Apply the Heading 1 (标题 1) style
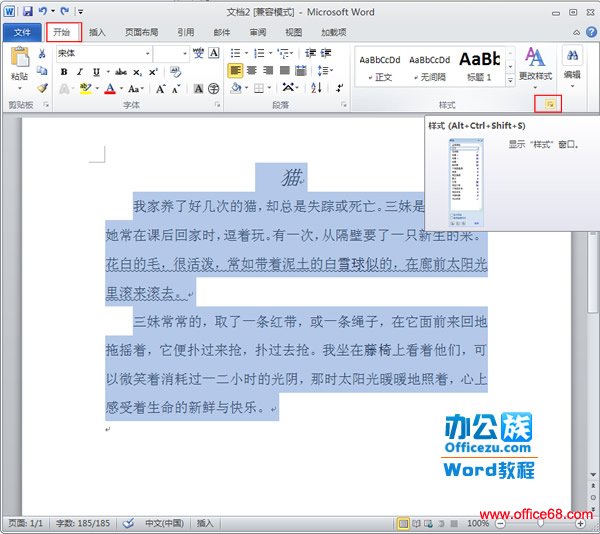 (x=480, y=68)
